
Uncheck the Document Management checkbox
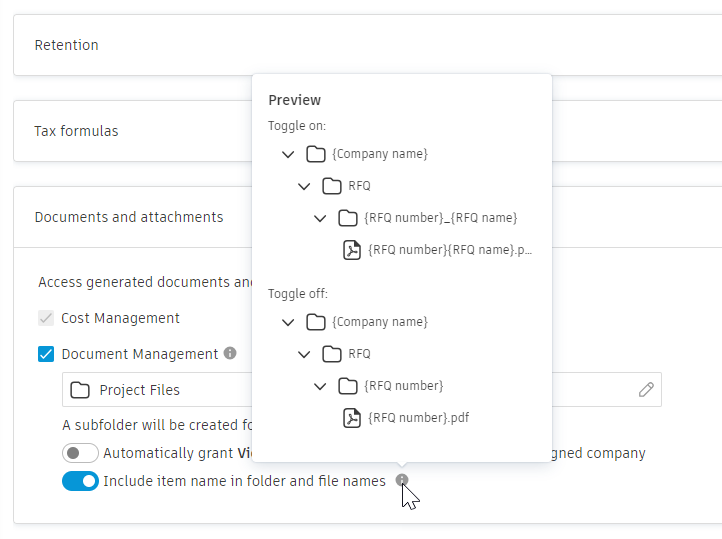click(x=46, y=354)
